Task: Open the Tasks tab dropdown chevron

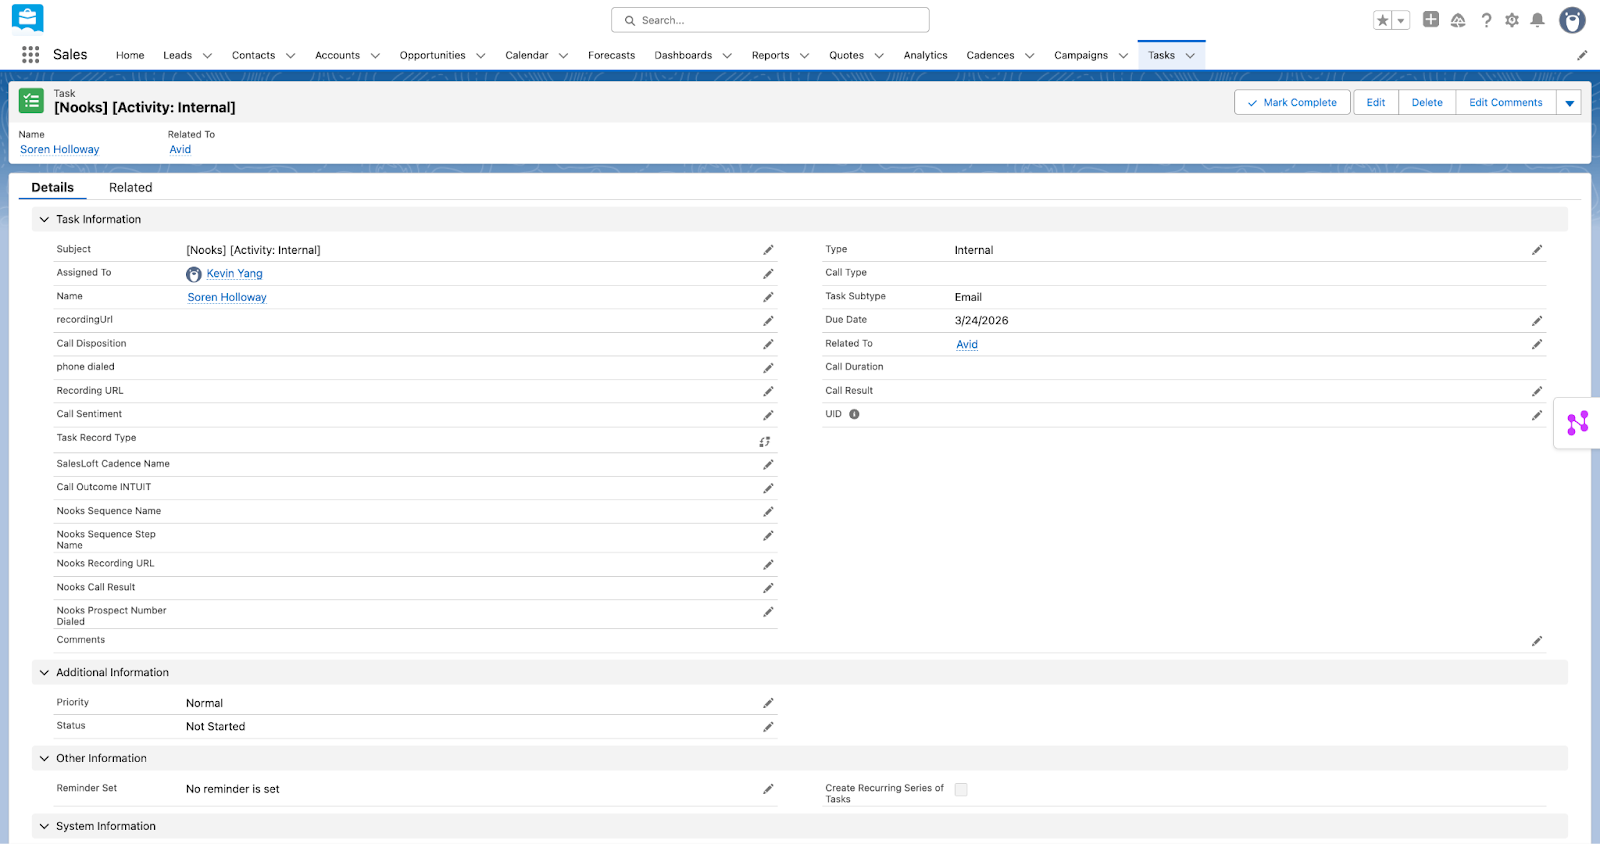Action: (1190, 56)
